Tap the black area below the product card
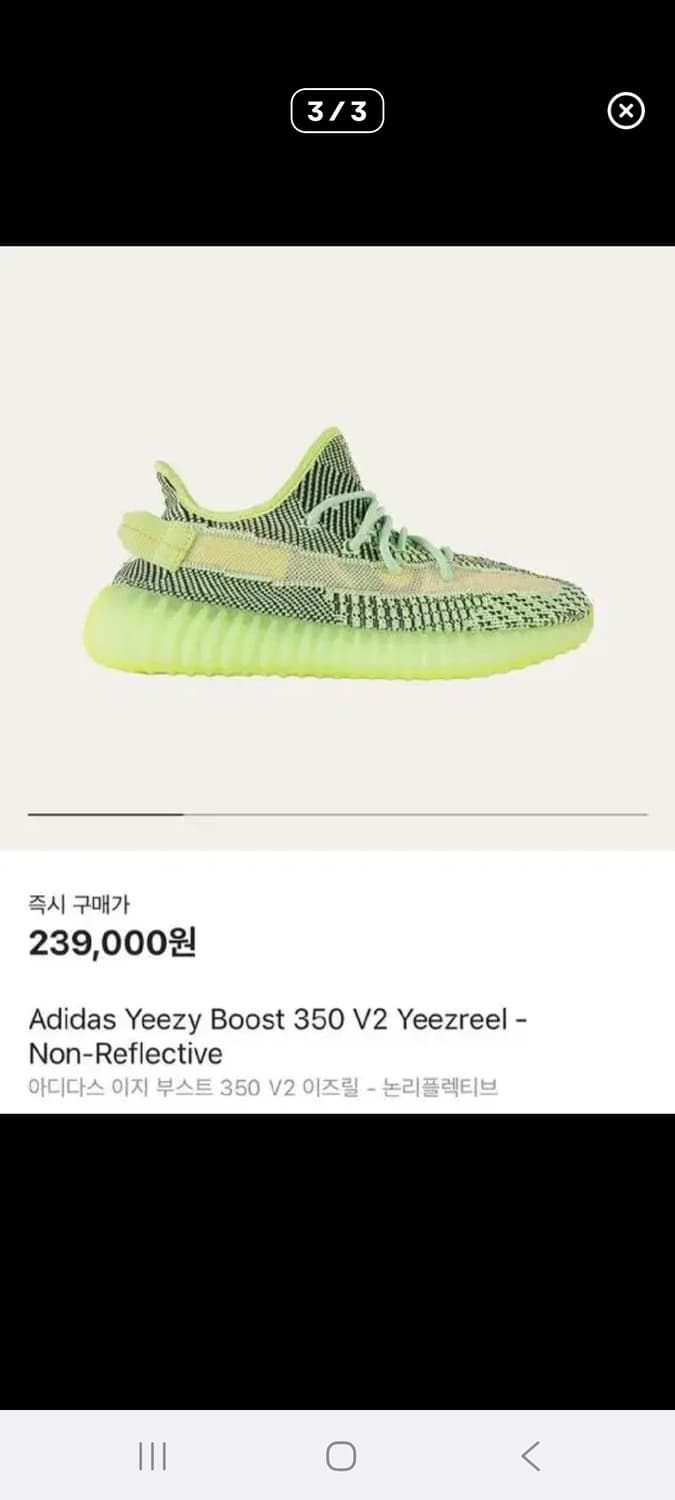Viewport: 675px width, 1500px height. 337,1261
